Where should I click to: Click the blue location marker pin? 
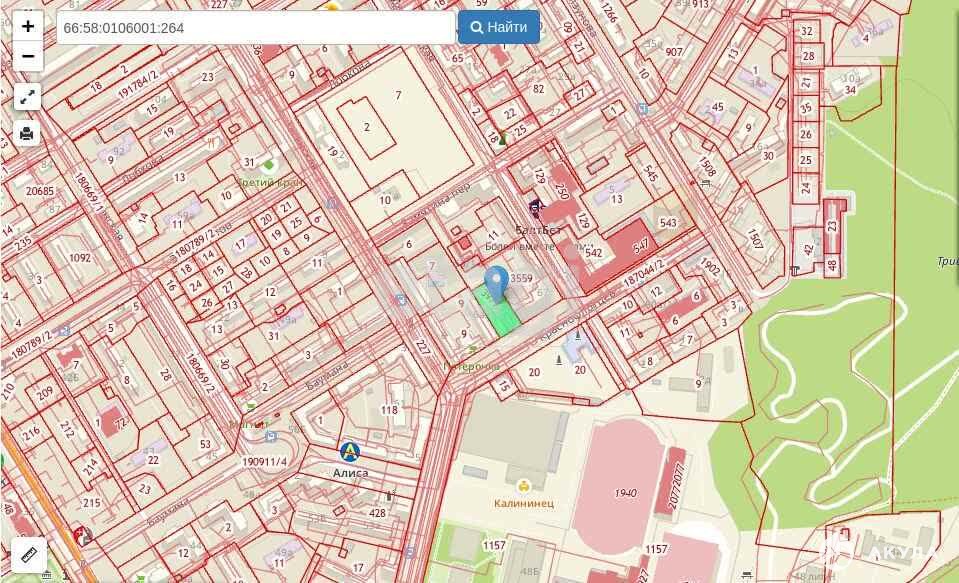[x=496, y=283]
